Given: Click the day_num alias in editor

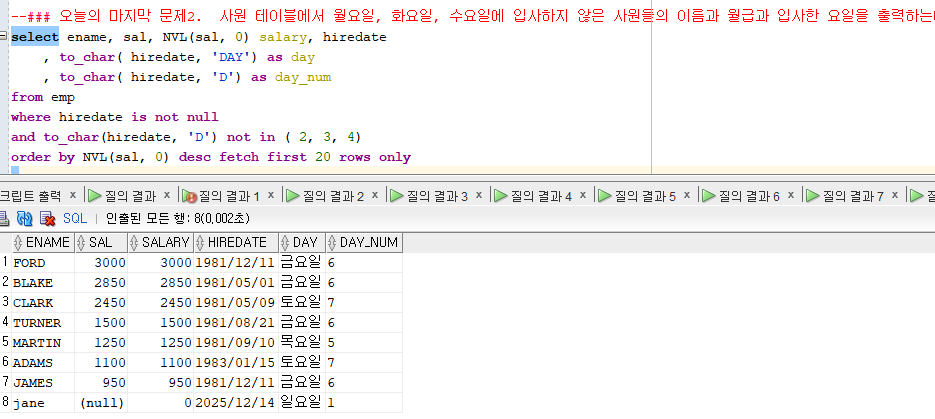Looking at the screenshot, I should [x=303, y=77].
